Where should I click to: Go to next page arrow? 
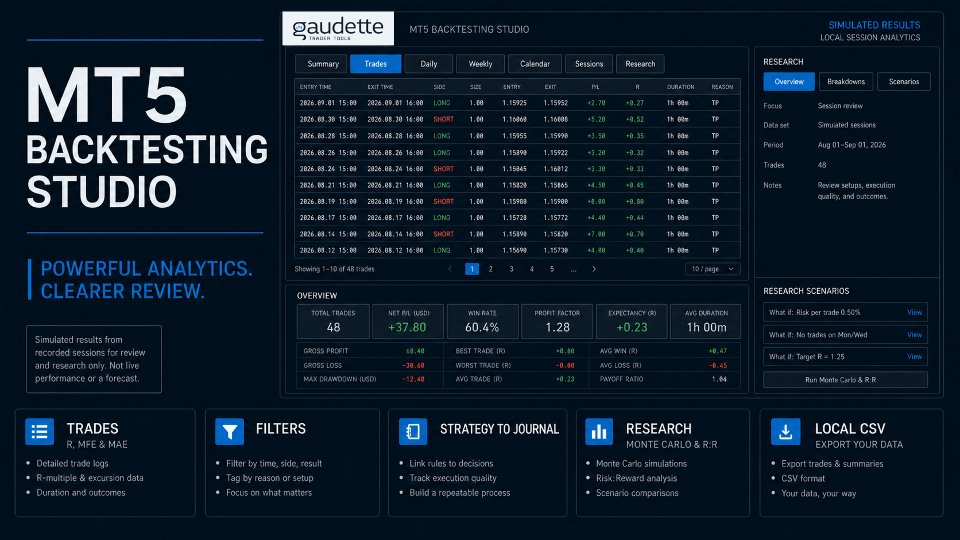point(593,269)
